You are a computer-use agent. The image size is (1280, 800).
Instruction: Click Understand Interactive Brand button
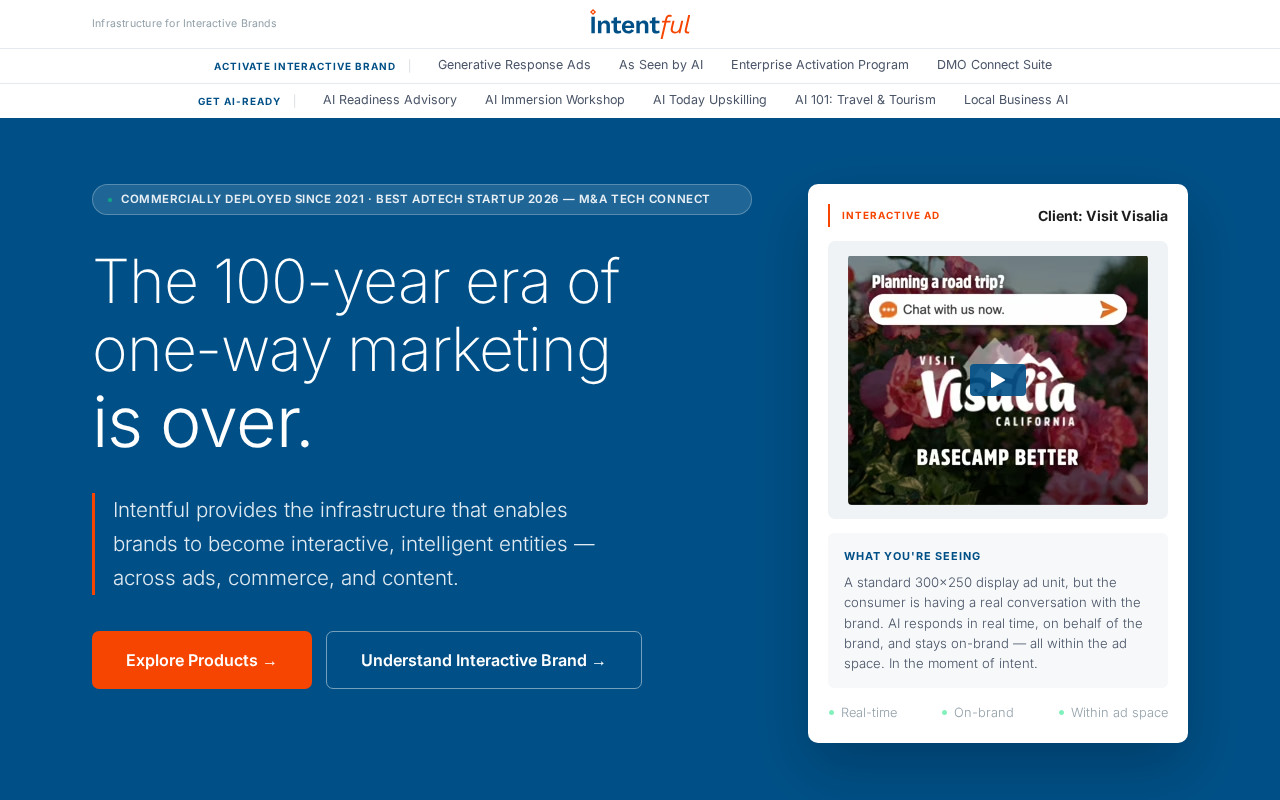(484, 660)
